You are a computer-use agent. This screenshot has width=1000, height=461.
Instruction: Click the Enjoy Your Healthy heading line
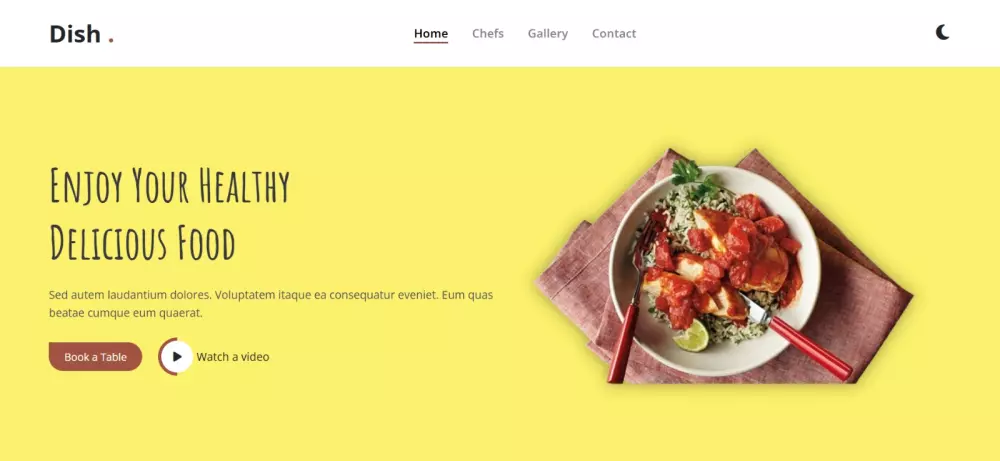(170, 185)
